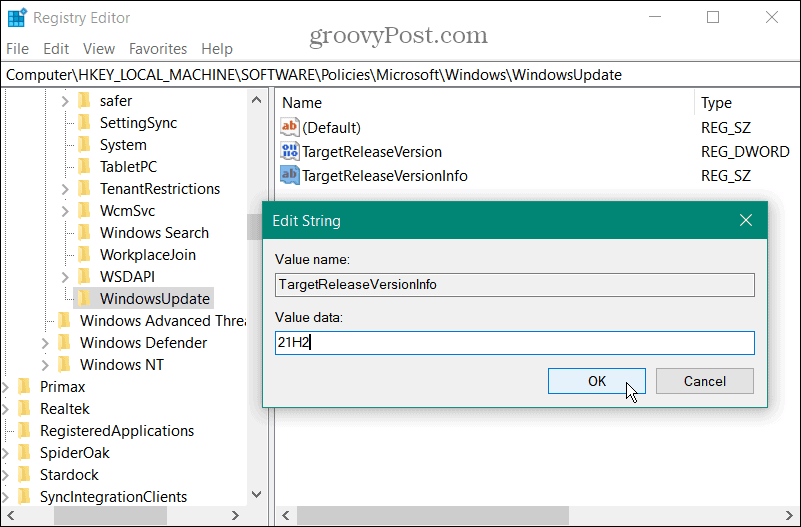Click the TabletPC folder icon

click(x=85, y=167)
